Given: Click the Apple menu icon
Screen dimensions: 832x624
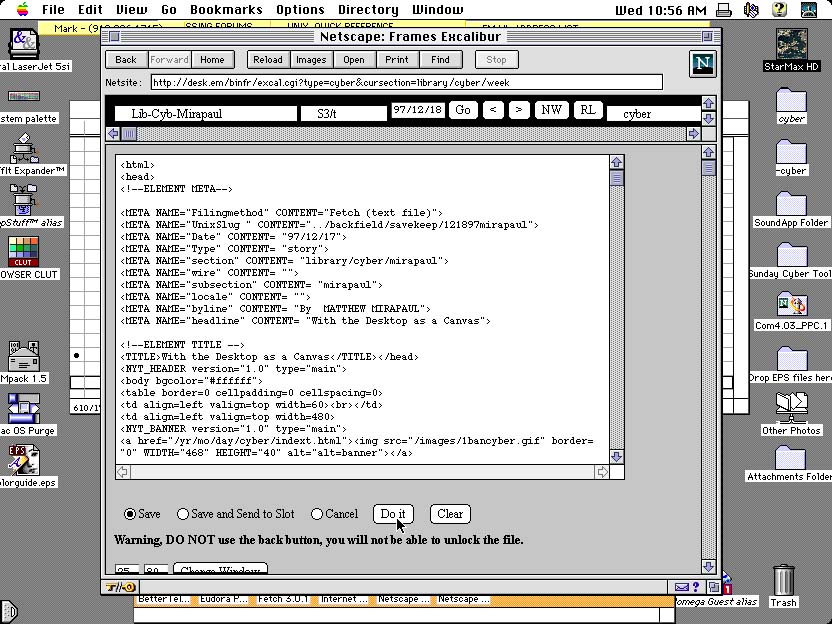Looking at the screenshot, I should (19, 10).
